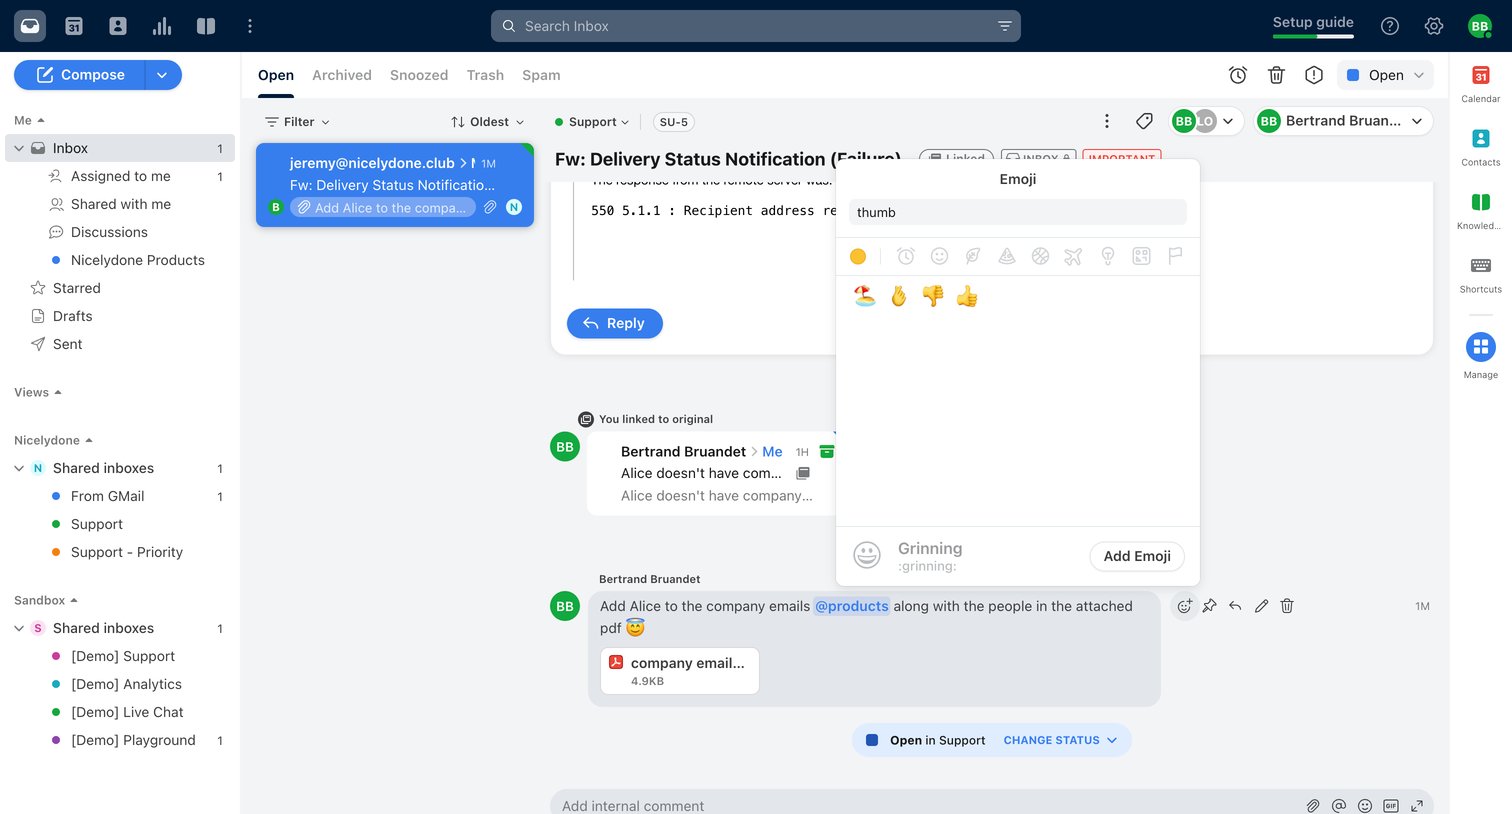Image resolution: width=1512 pixels, height=814 pixels.
Task: Select the Open tab
Action: (x=276, y=75)
